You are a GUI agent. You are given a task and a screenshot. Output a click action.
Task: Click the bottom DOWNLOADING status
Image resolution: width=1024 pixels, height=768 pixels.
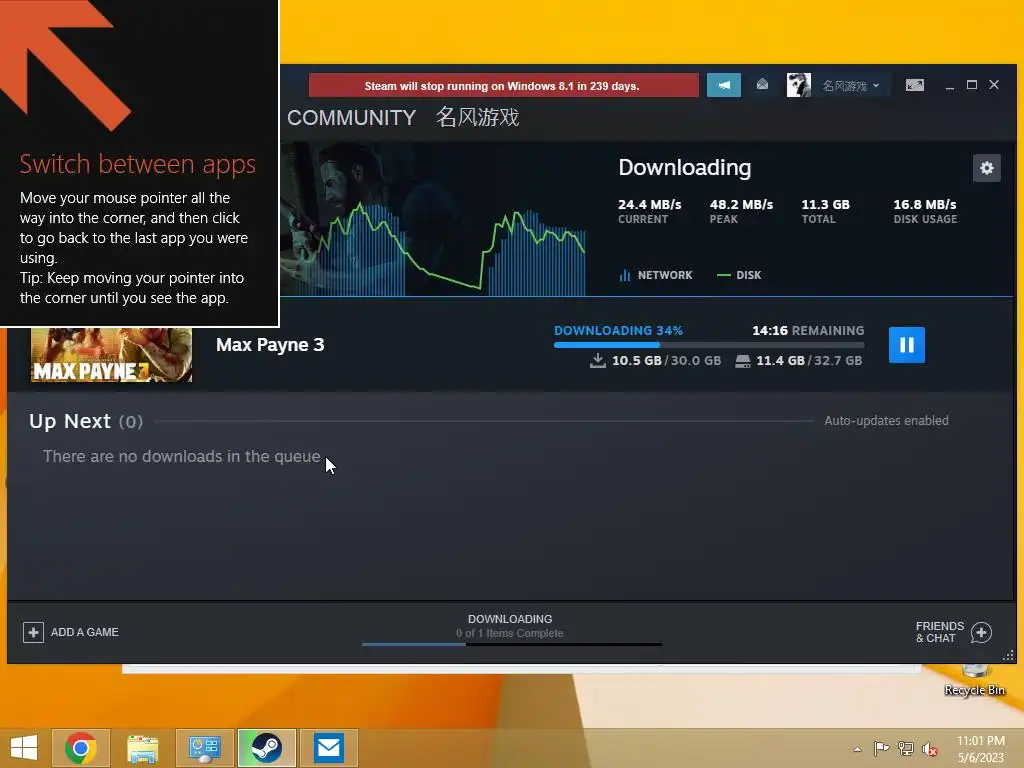[510, 619]
